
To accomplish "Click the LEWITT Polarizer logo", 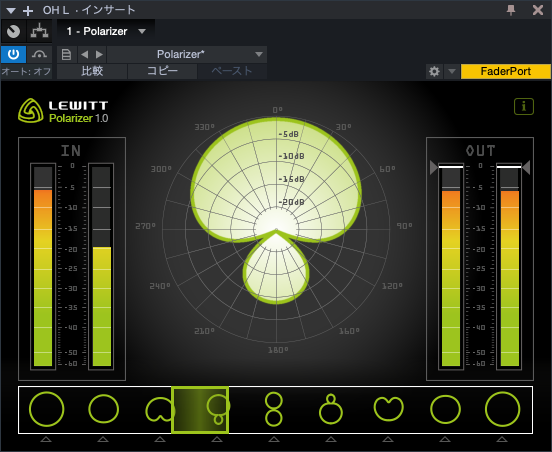I will click(63, 111).
